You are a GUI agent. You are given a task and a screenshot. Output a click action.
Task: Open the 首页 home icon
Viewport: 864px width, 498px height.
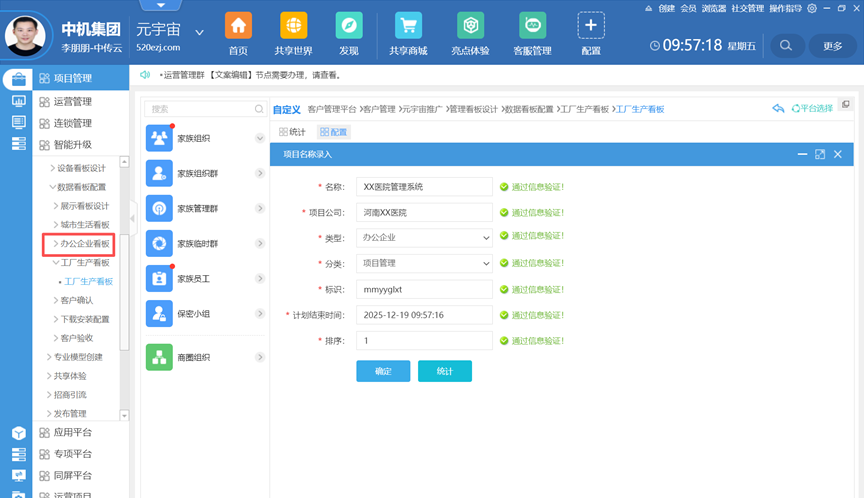pos(238,26)
